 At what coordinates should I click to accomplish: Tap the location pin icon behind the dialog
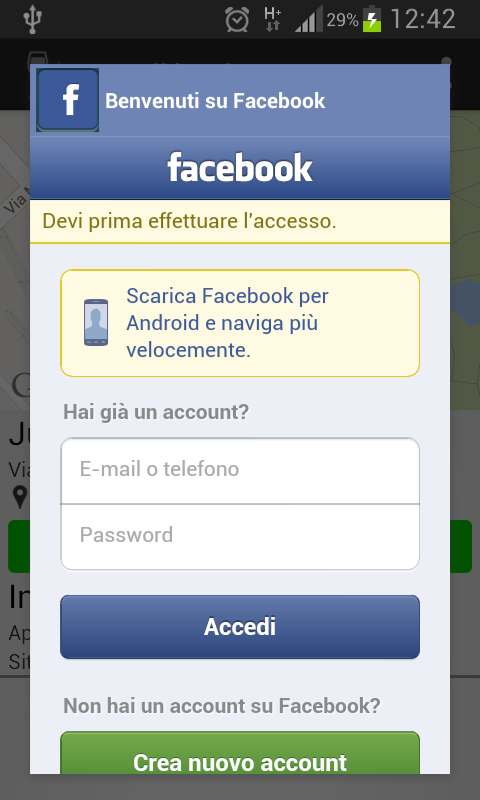pyautogui.click(x=20, y=497)
